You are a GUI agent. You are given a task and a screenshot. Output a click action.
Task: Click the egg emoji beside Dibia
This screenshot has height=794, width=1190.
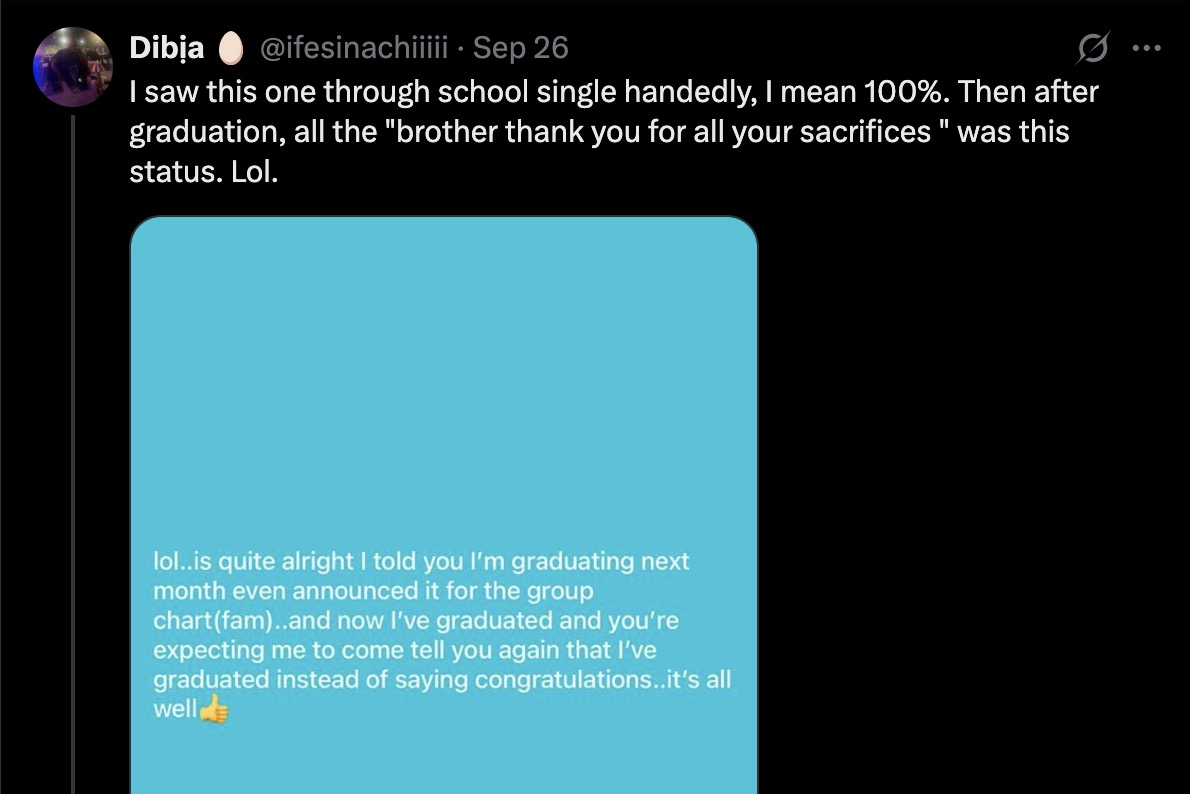click(x=231, y=47)
